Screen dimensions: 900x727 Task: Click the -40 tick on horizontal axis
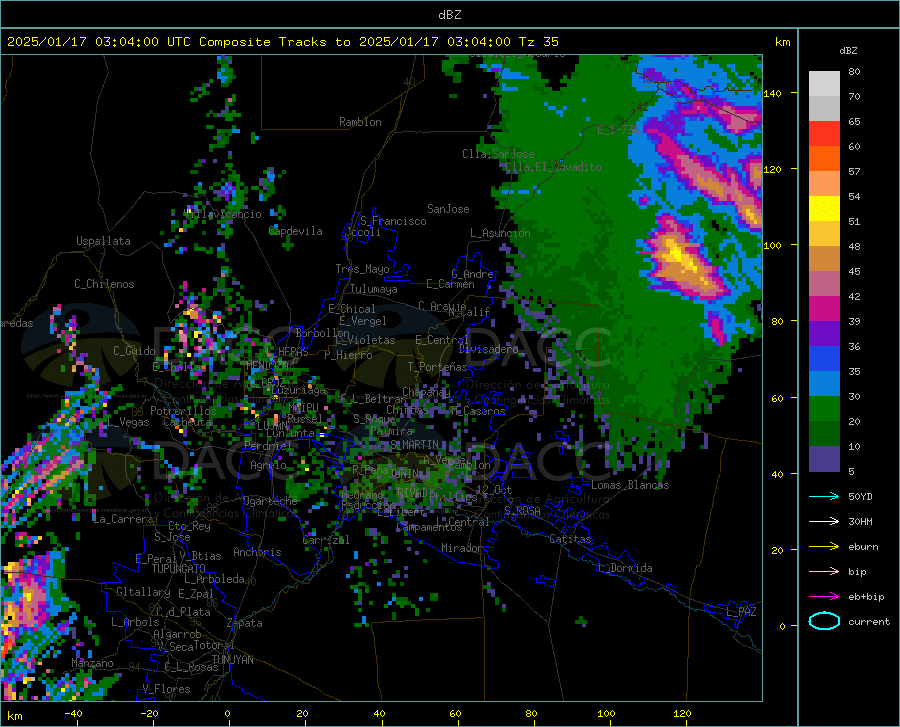click(73, 714)
